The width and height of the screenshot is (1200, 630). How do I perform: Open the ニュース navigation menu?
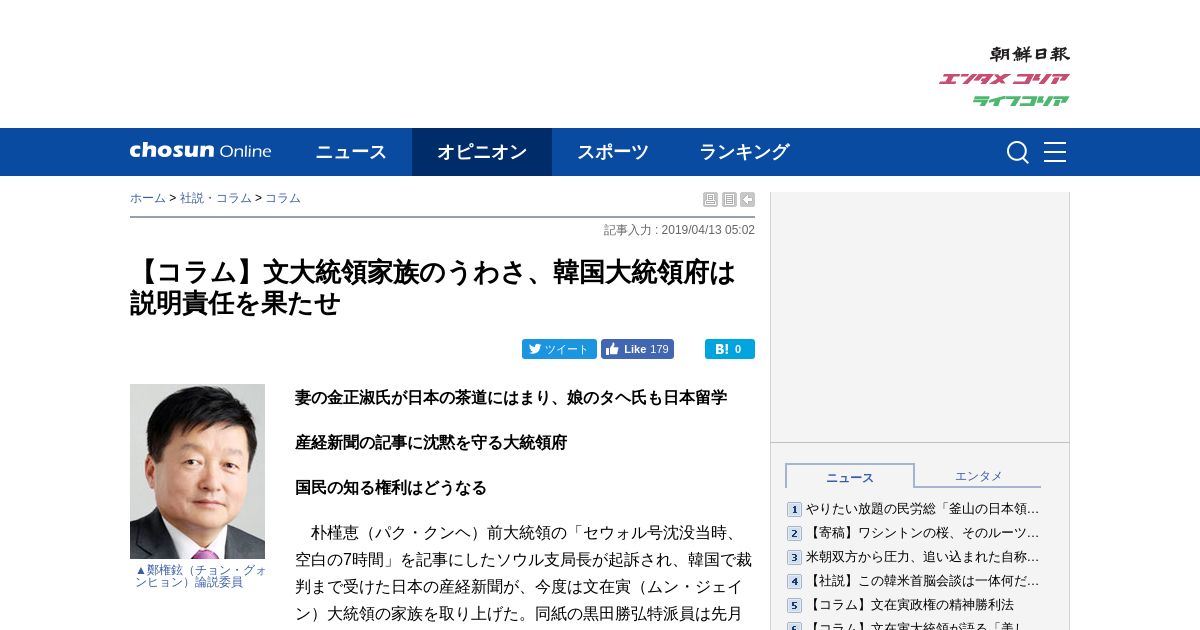[351, 152]
